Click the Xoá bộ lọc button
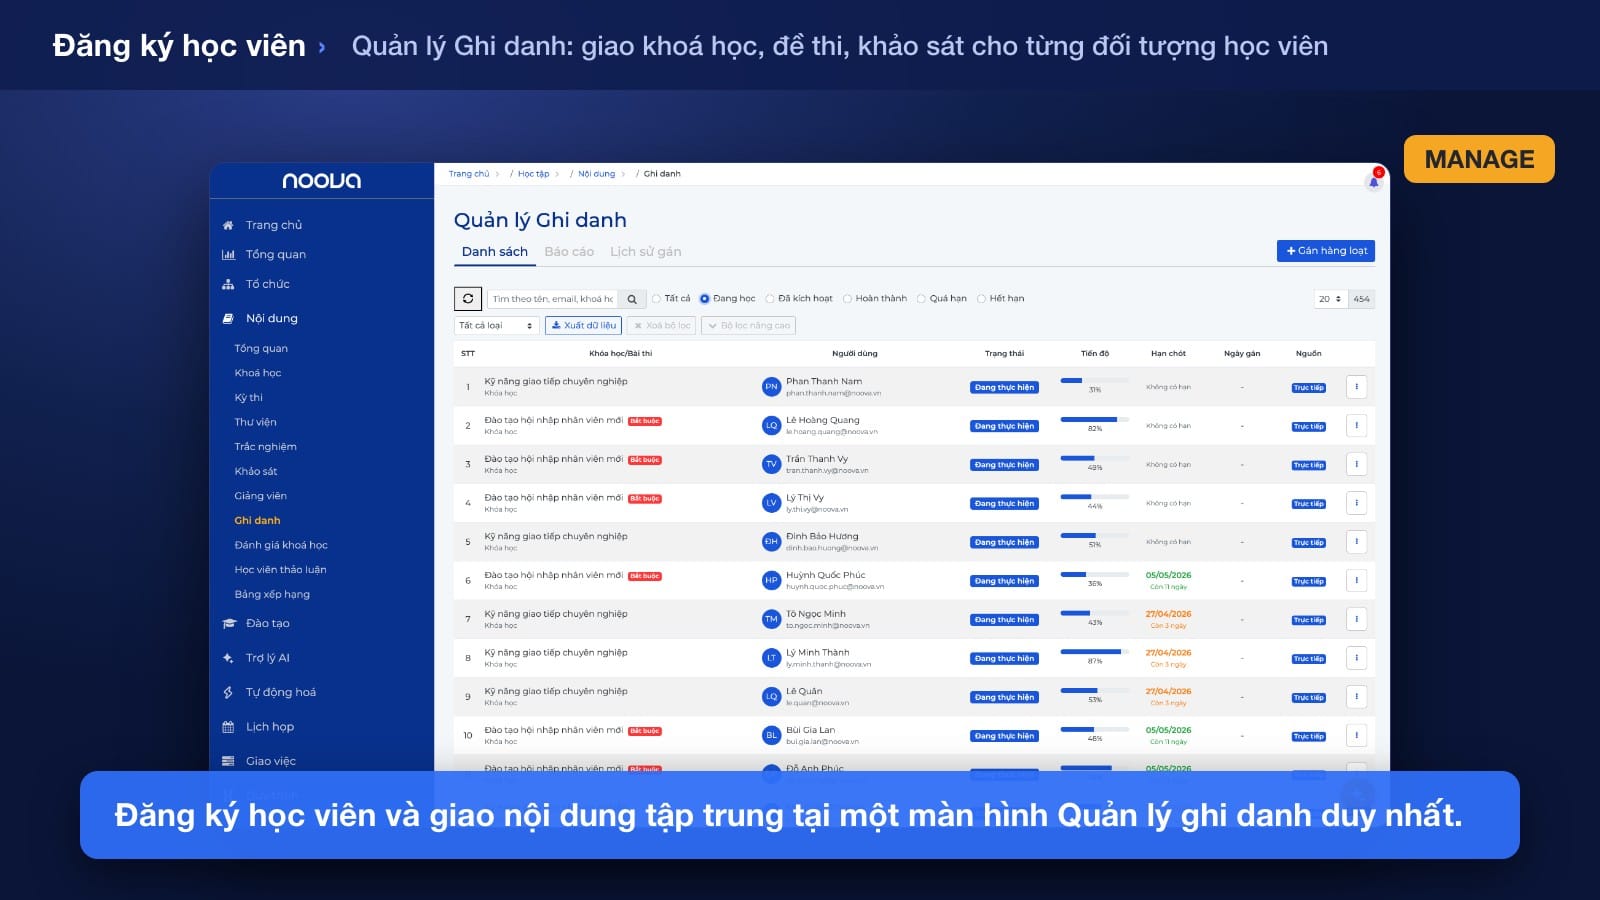 tap(661, 325)
